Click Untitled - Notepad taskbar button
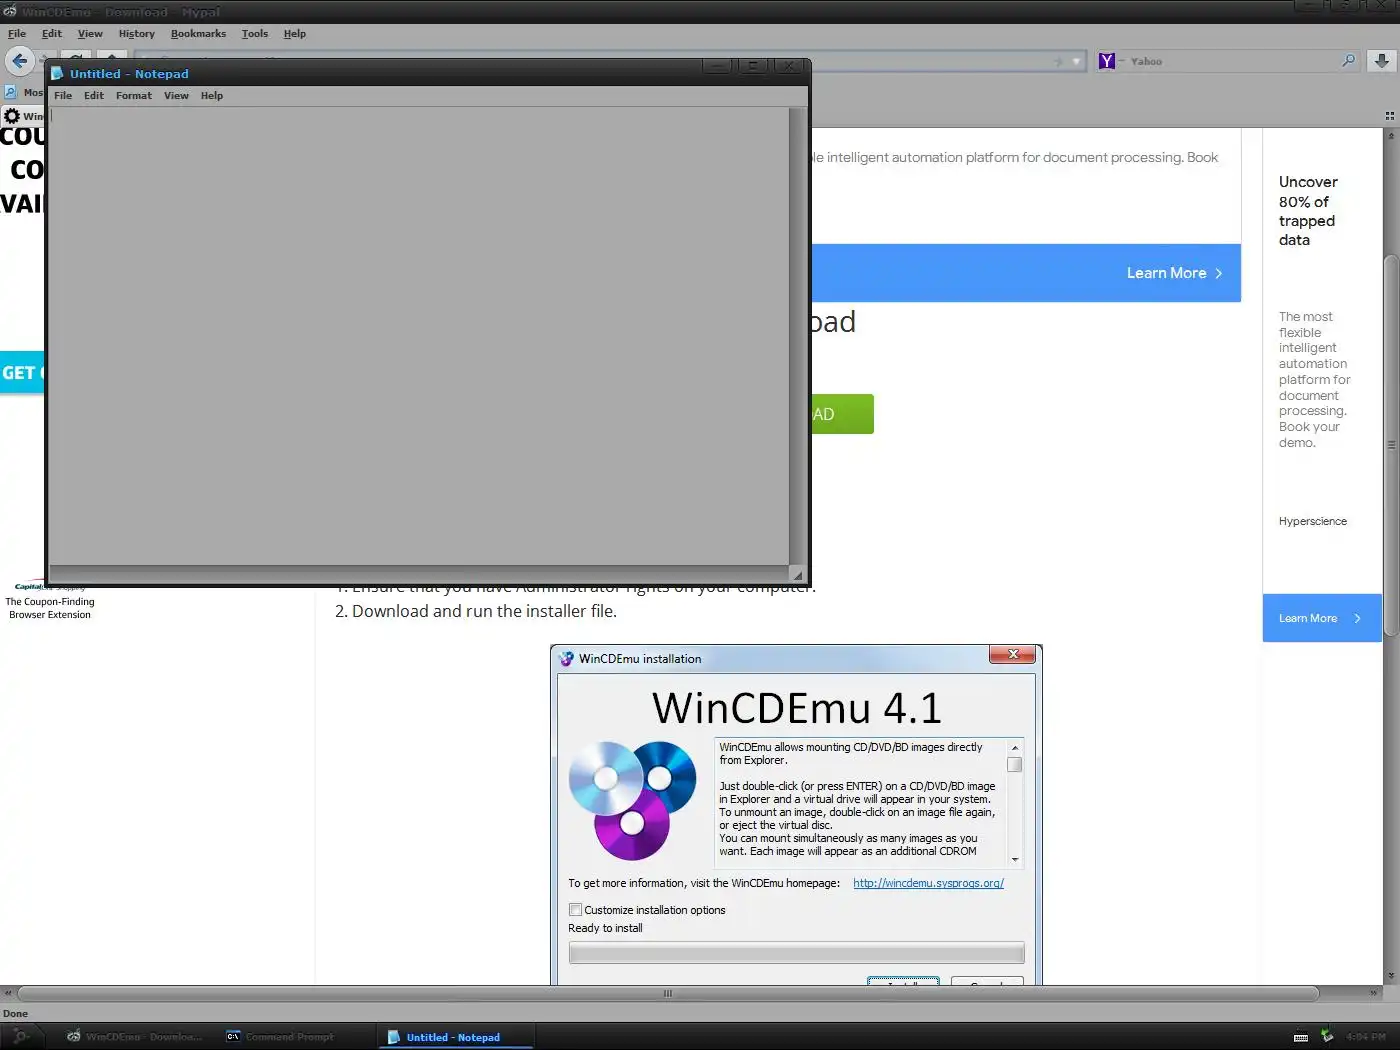Image resolution: width=1400 pixels, height=1050 pixels. 455,1037
